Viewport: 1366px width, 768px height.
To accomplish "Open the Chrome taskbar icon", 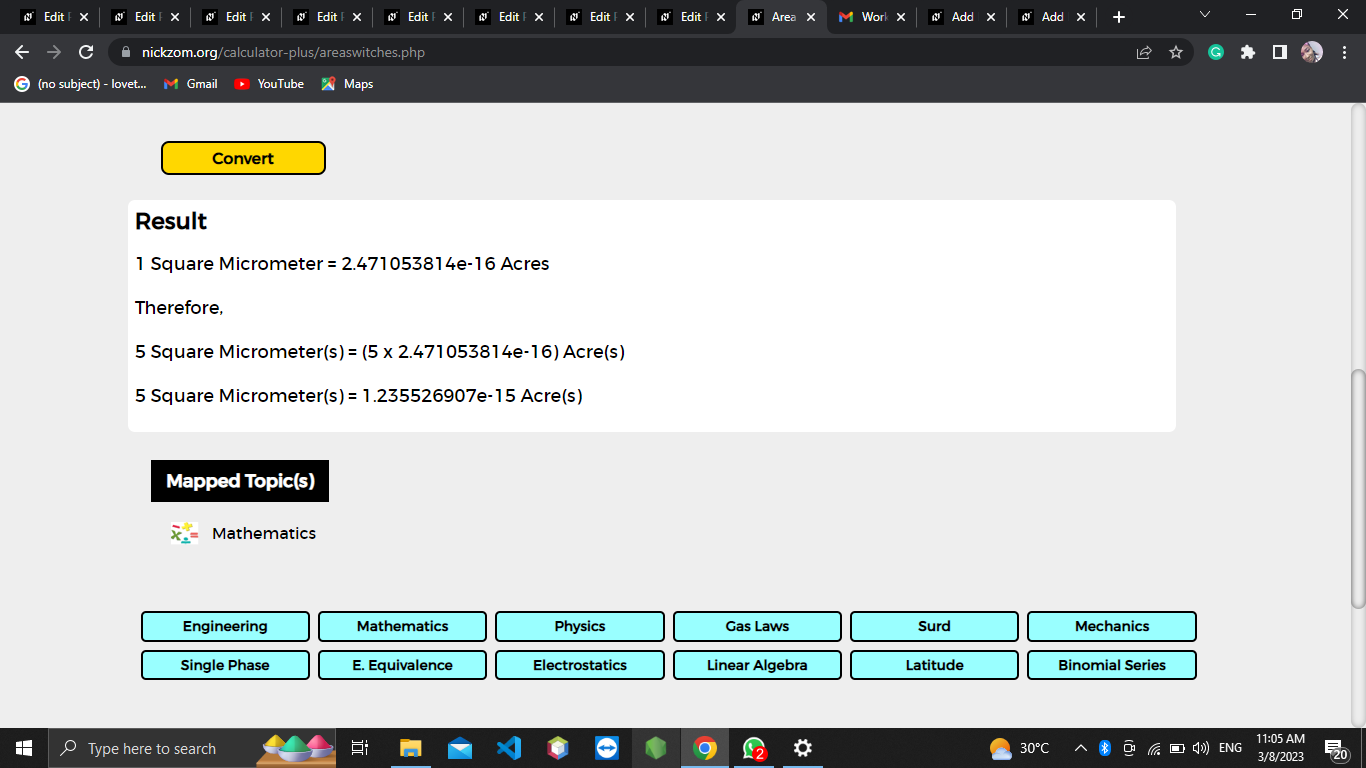I will [705, 748].
